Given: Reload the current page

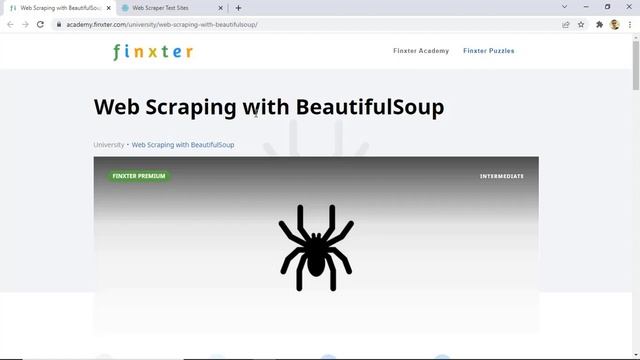Looking at the screenshot, I should [x=40, y=24].
